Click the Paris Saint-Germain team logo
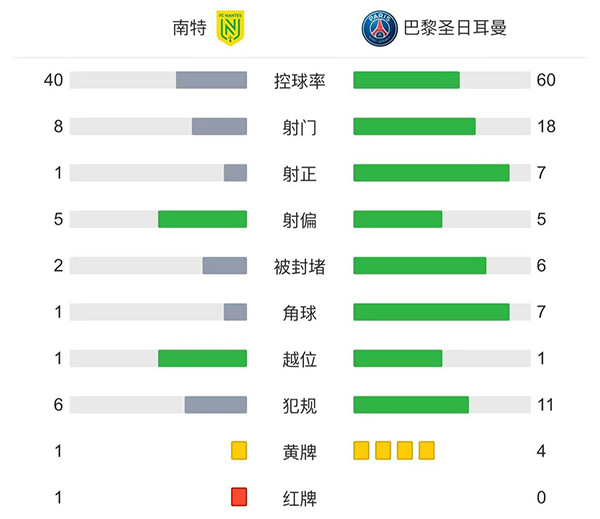This screenshot has width=600, height=519. 379,29
